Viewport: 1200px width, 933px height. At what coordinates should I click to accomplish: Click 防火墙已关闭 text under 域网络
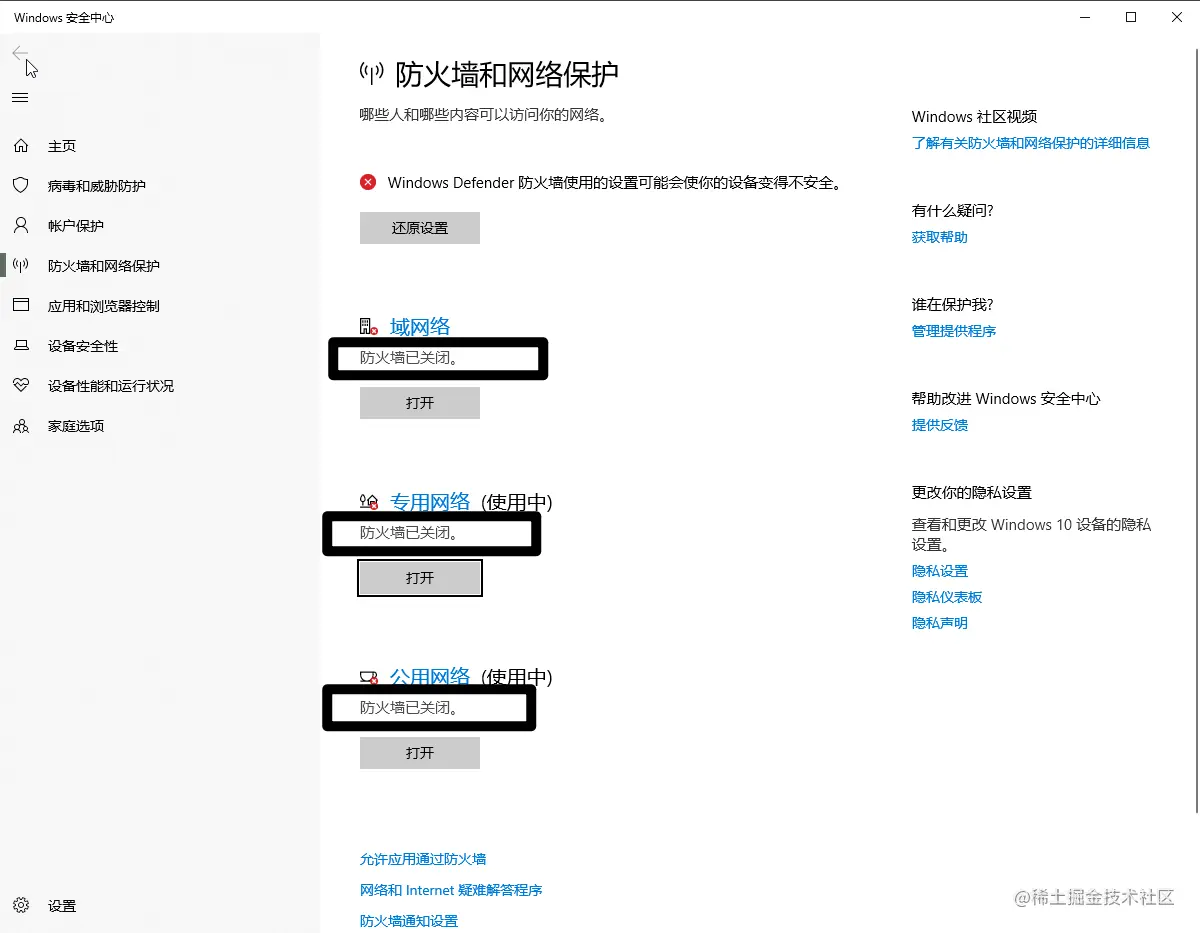pyautogui.click(x=409, y=357)
